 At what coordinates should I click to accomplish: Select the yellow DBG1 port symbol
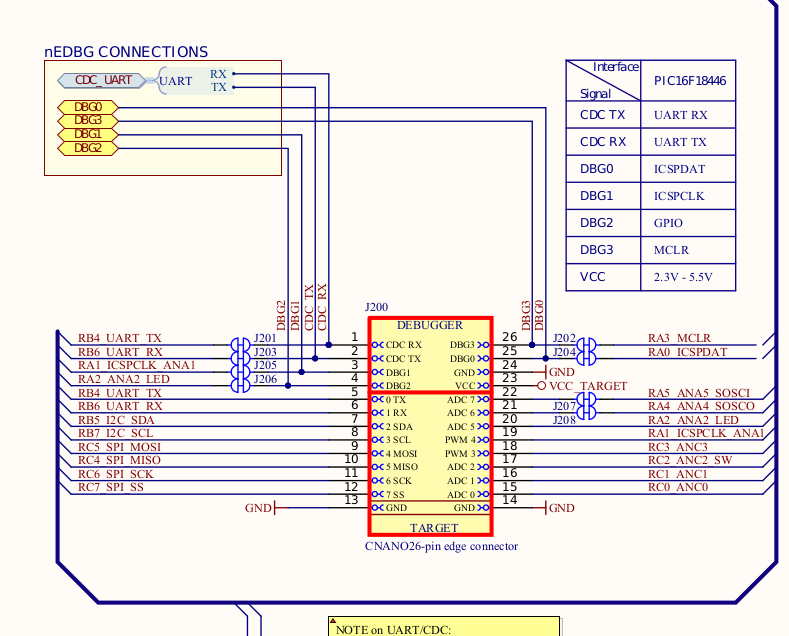pos(88,134)
